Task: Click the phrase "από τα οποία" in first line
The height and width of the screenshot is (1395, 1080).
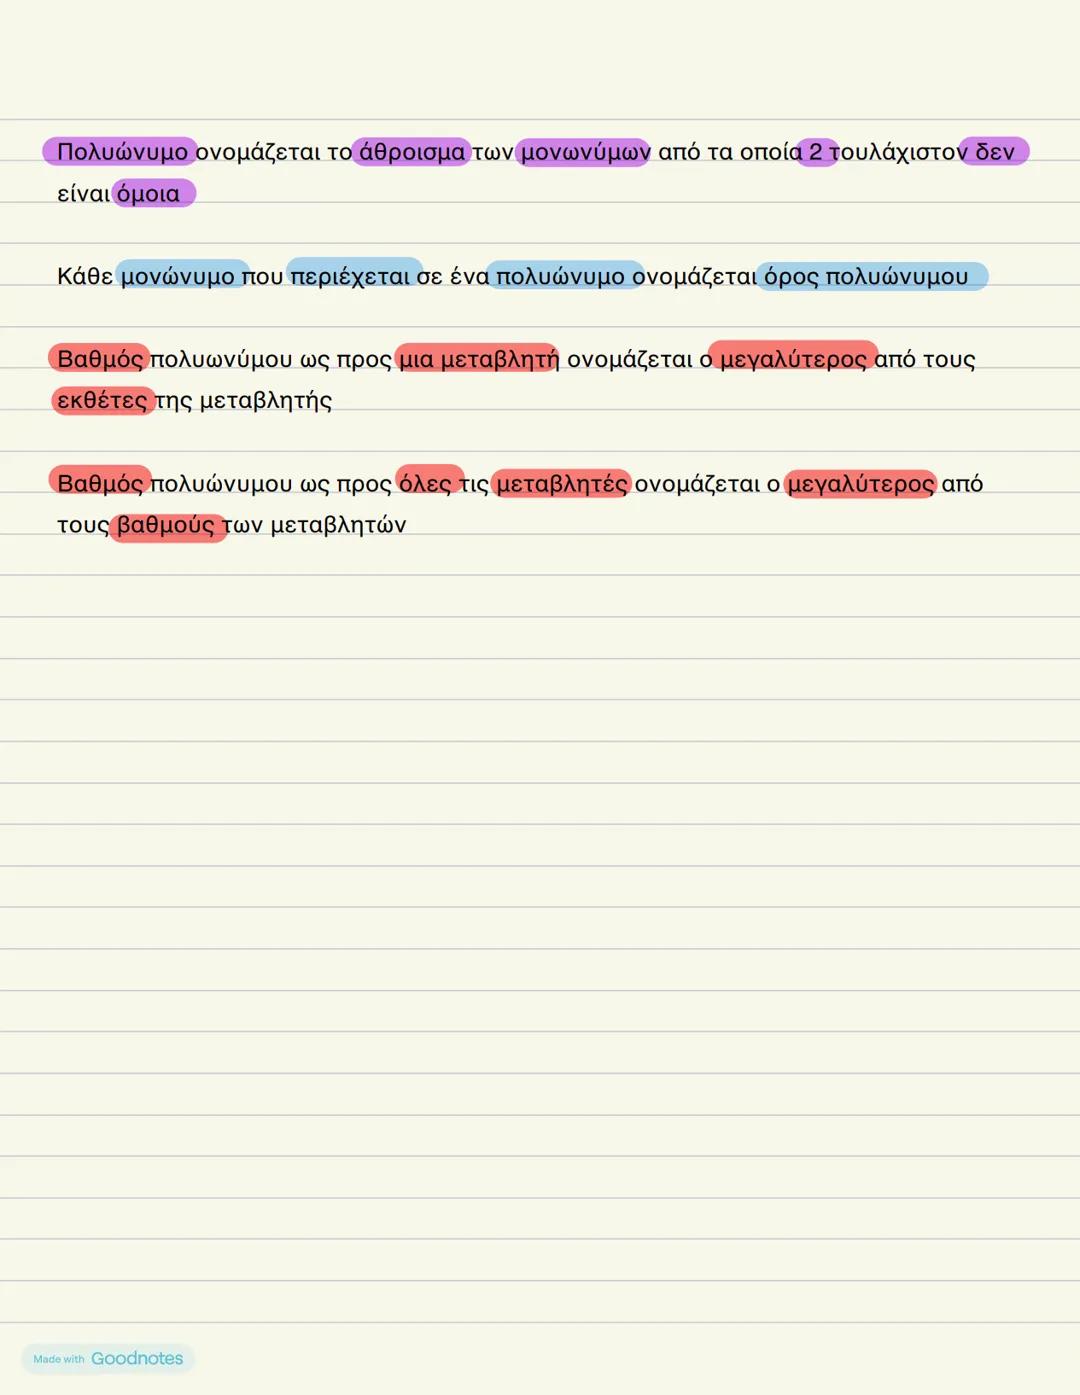Action: tap(729, 152)
